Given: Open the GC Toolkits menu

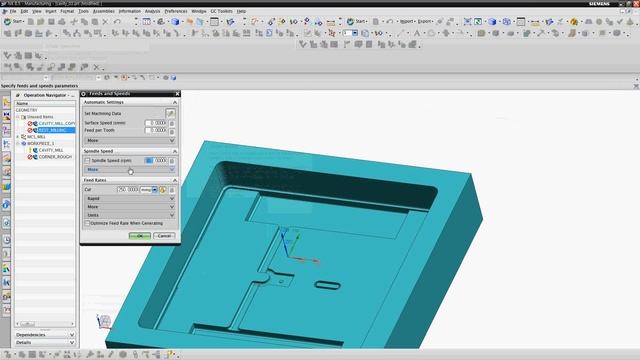Looking at the screenshot, I should 221,11.
